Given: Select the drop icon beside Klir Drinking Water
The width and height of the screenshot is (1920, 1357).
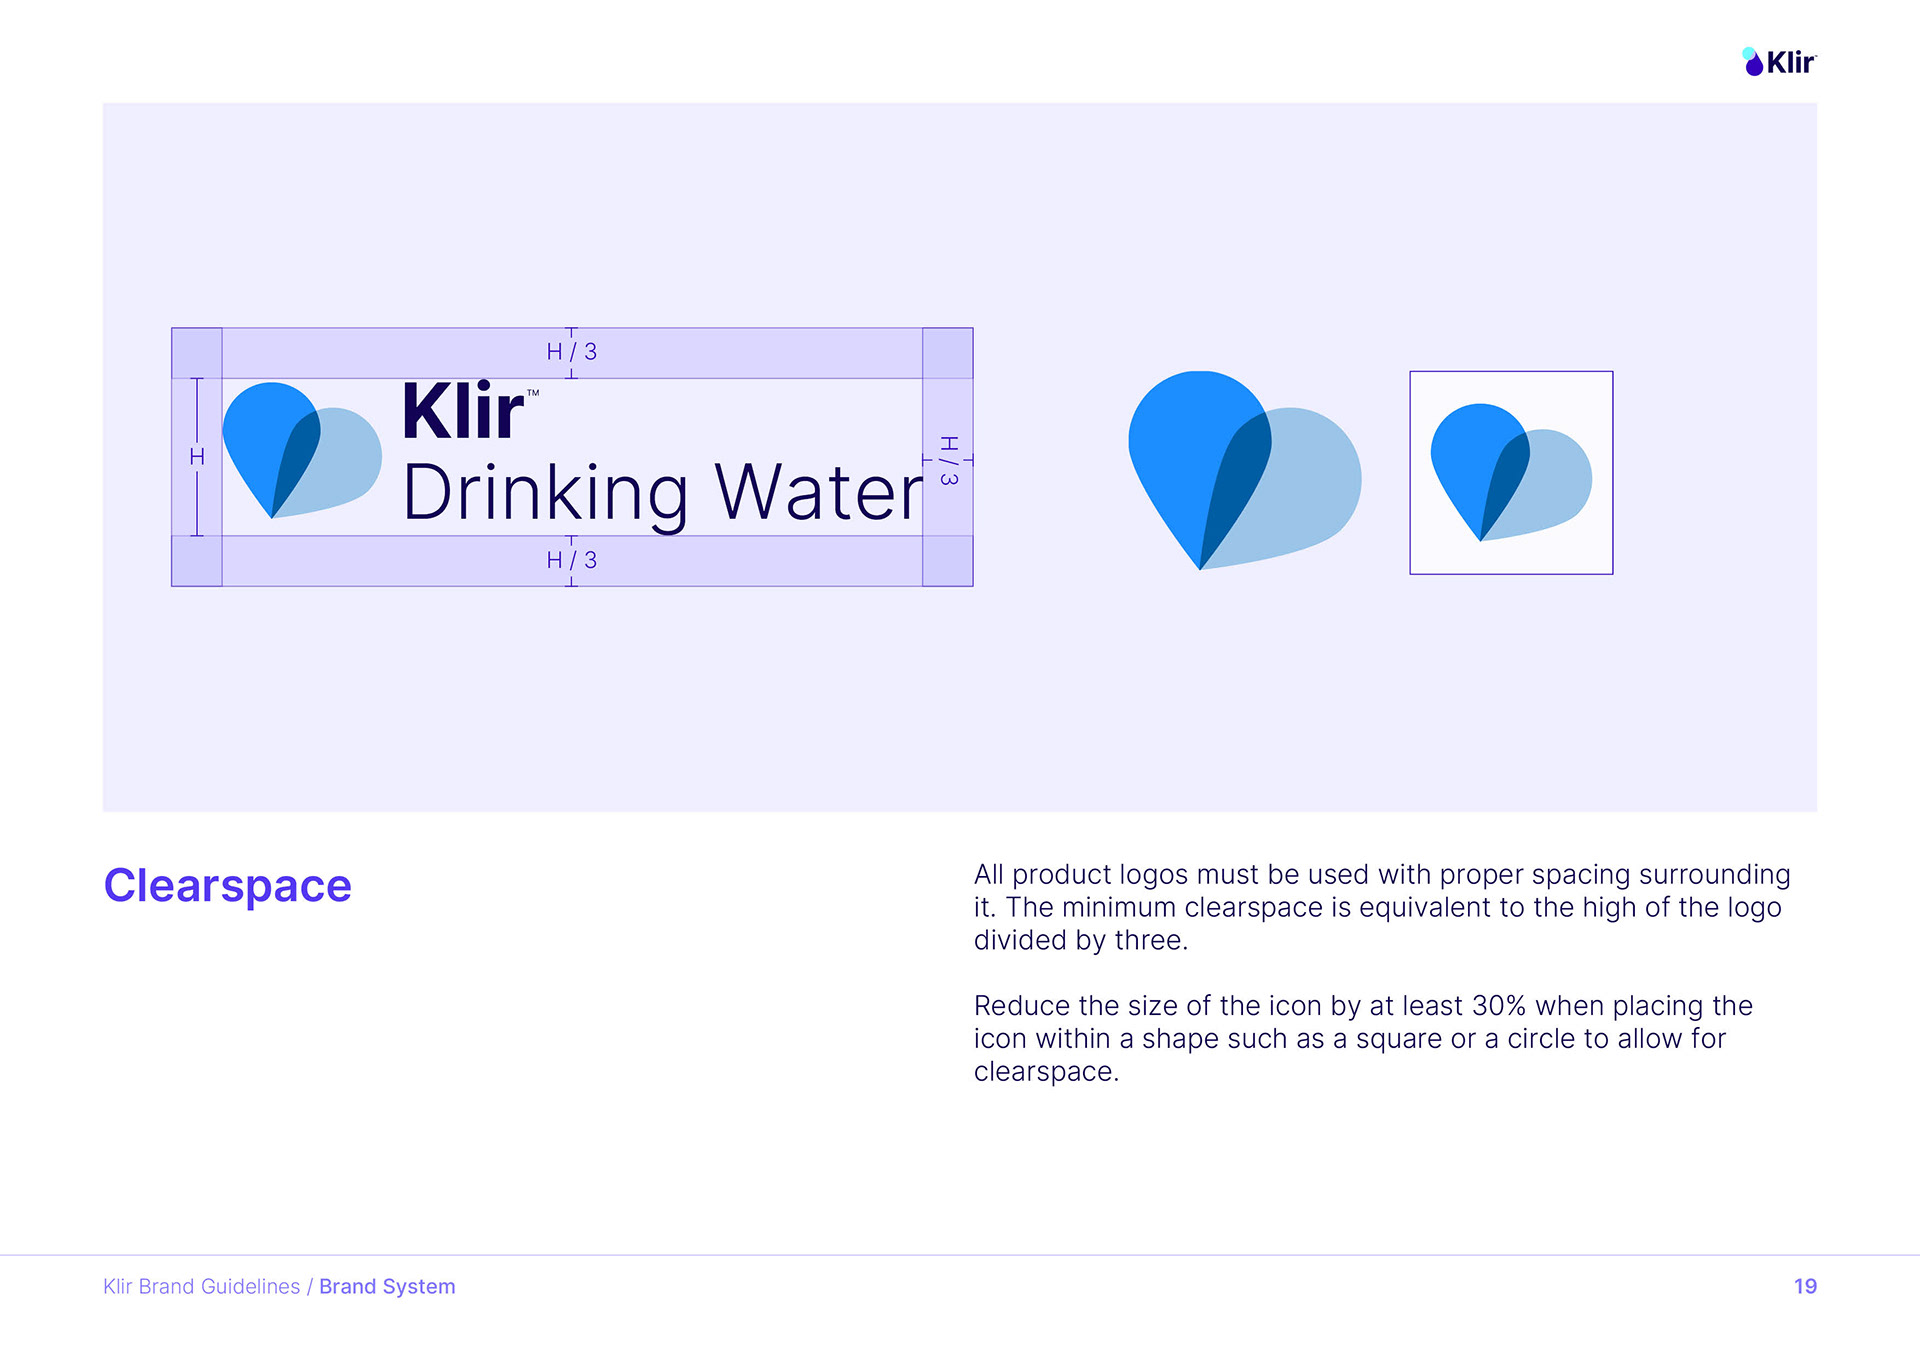Looking at the screenshot, I should click(x=302, y=450).
